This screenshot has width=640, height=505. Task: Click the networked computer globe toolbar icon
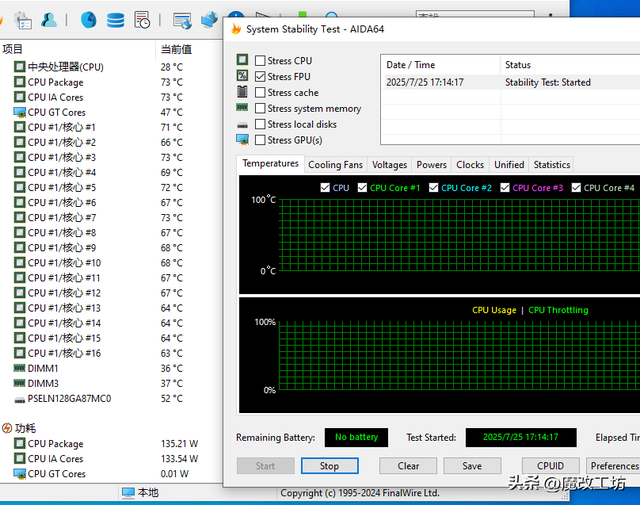pos(209,20)
